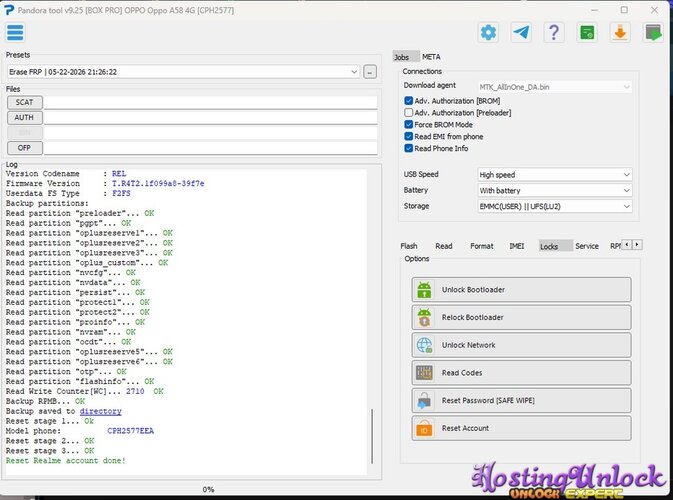Click the SCAT file button
Image resolution: width=673 pixels, height=500 pixels.
24,102
